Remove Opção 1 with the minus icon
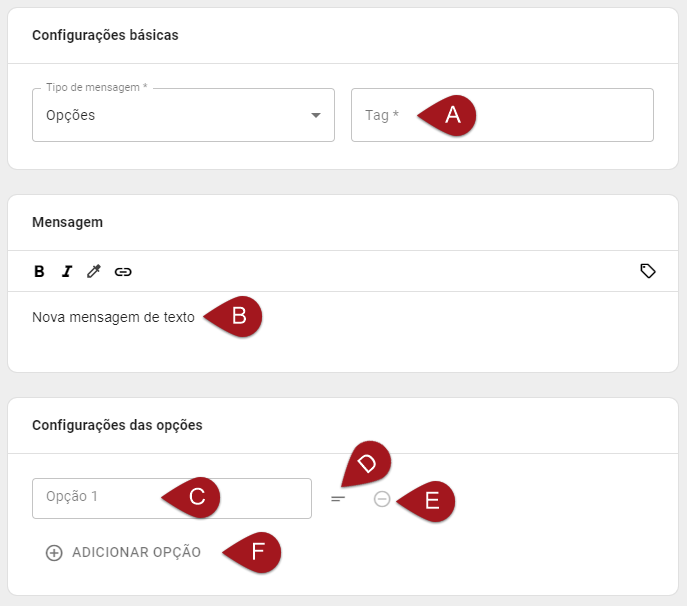 (x=382, y=499)
